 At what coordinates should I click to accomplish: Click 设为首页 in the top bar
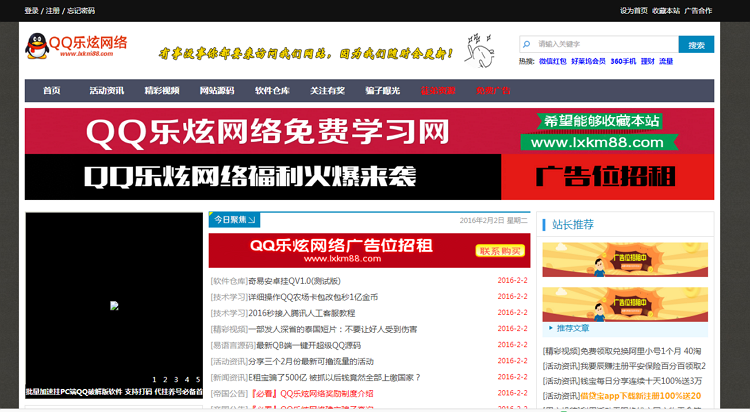click(634, 11)
